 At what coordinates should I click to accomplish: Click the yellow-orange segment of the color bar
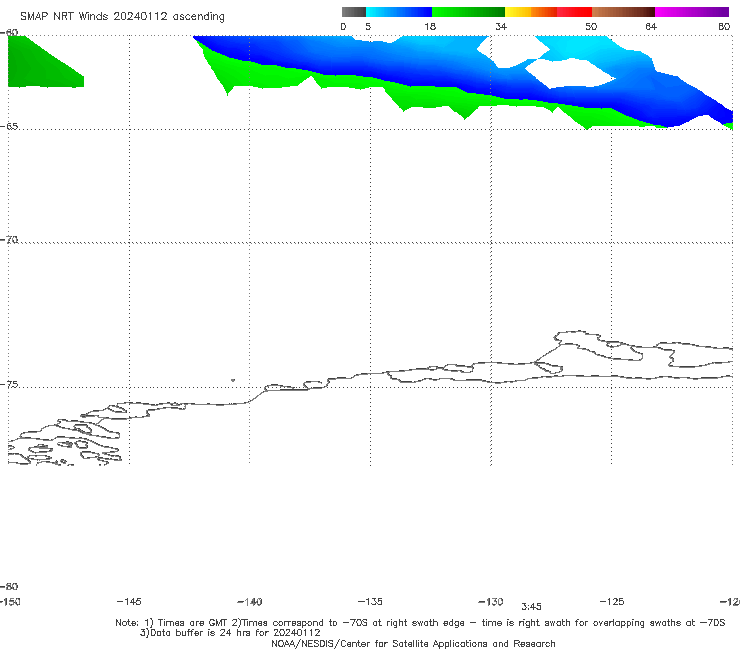coord(530,12)
